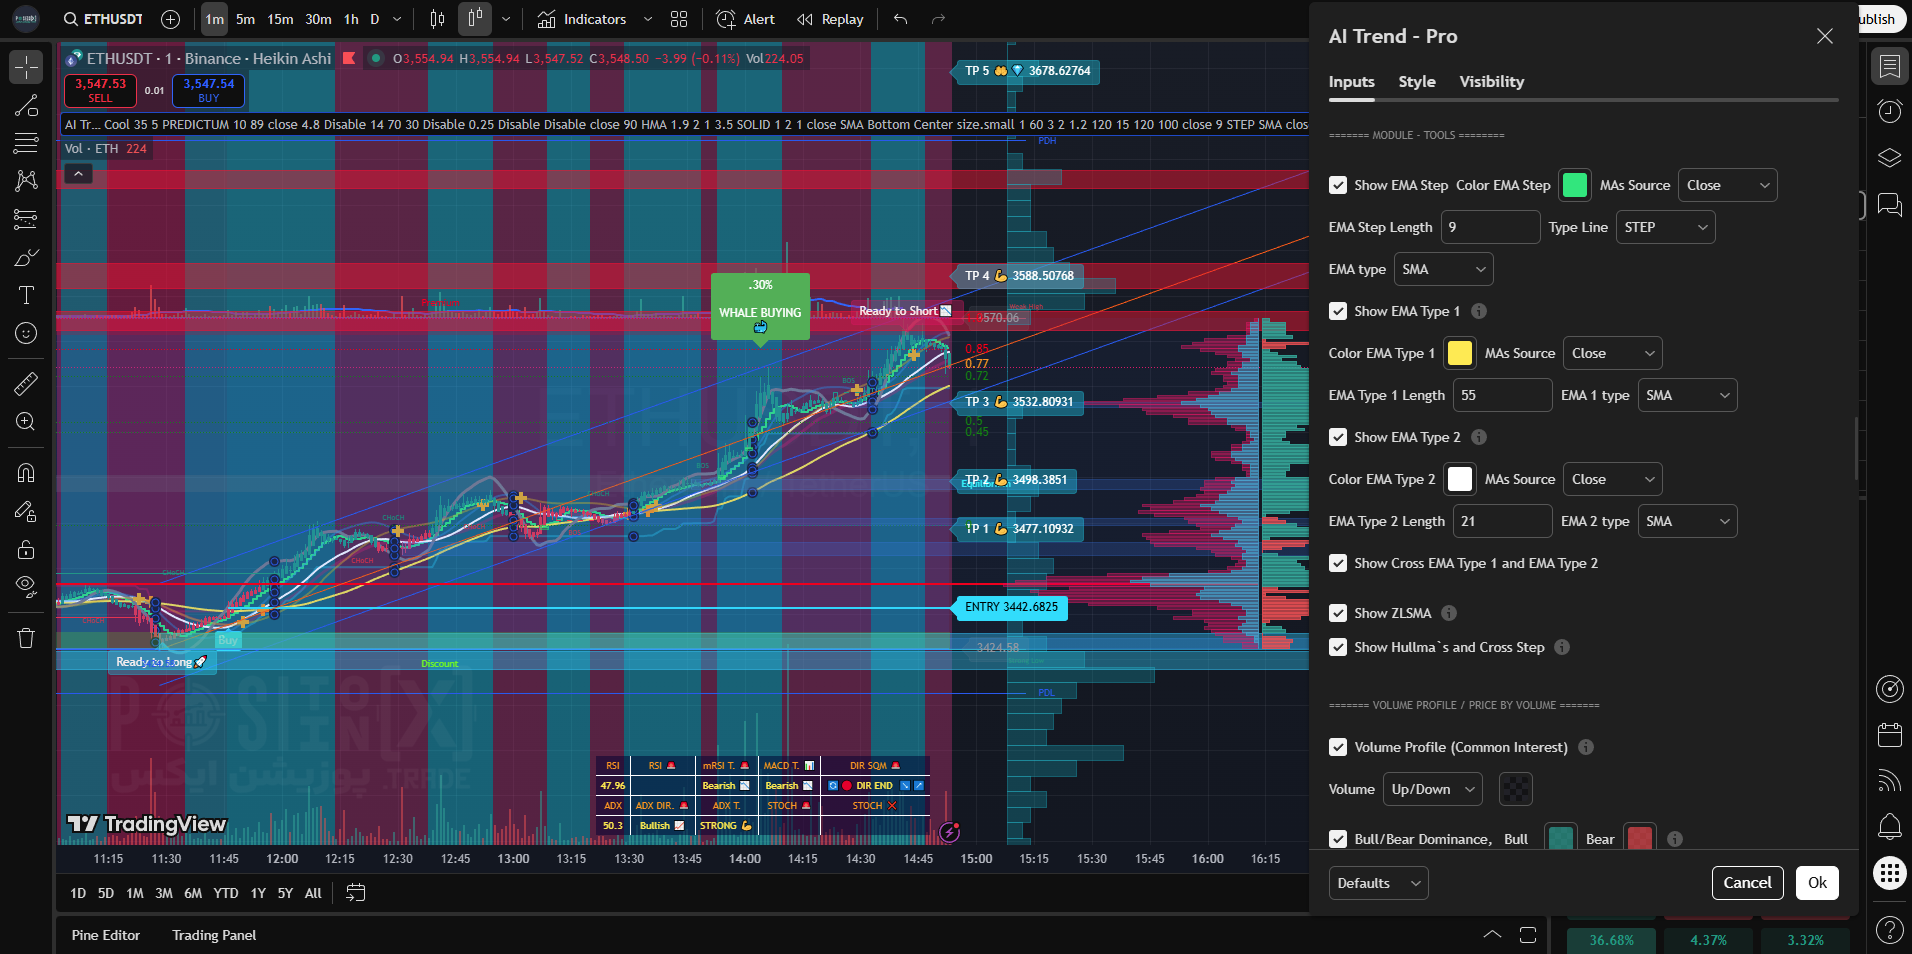Open the Alert clock icon
The width and height of the screenshot is (1912, 954).
pos(746,19)
